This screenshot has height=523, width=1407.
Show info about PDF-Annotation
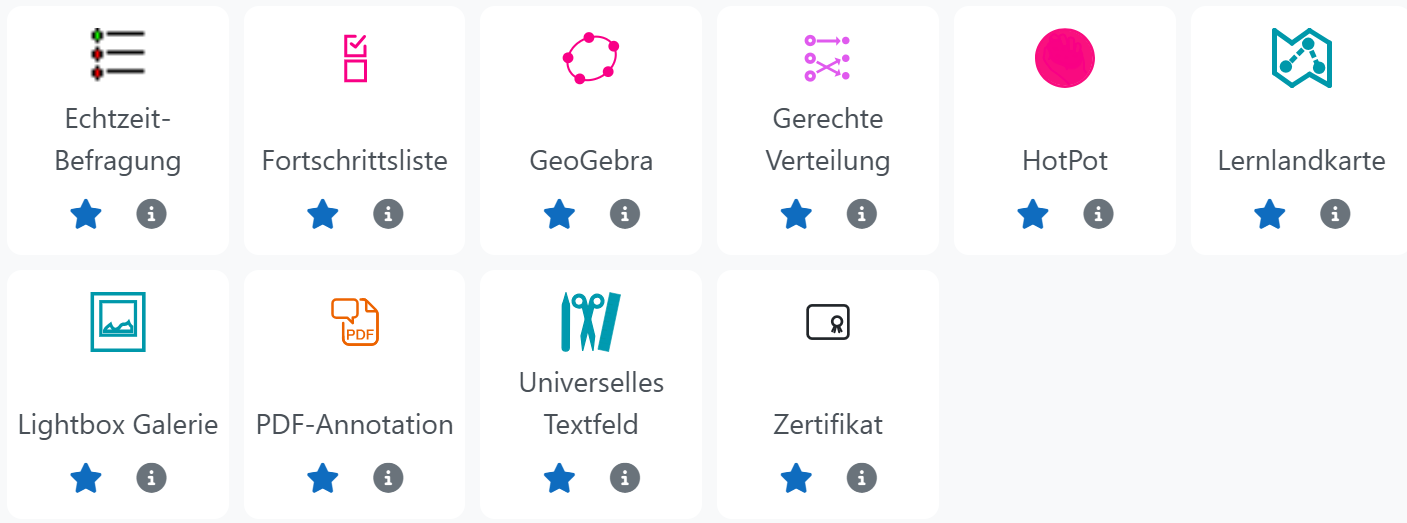click(x=388, y=478)
